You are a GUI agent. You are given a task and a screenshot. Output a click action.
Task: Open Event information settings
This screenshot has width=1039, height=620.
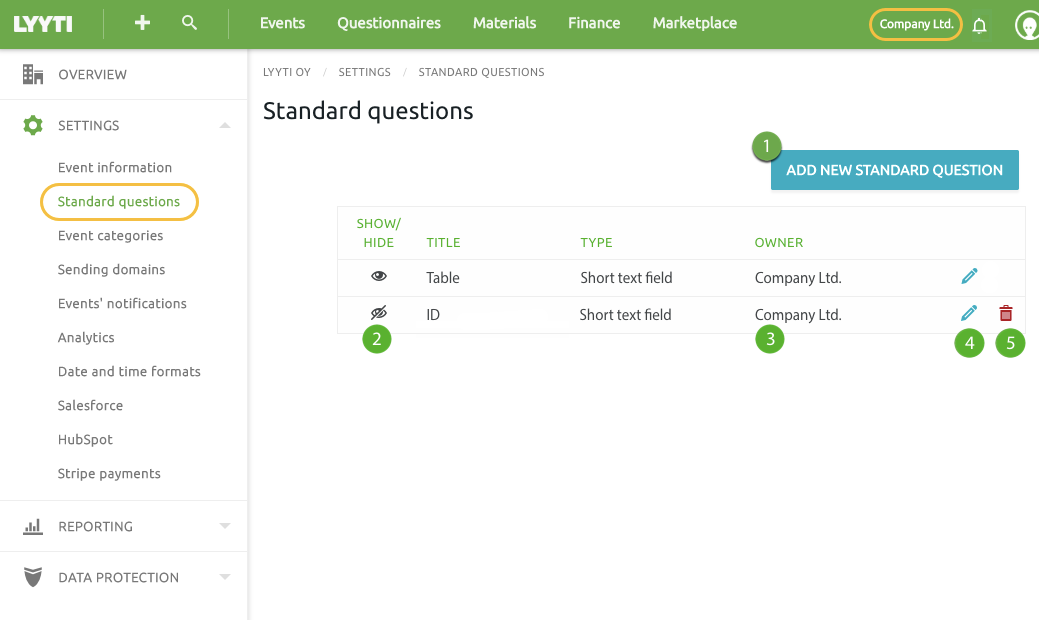[x=115, y=168]
